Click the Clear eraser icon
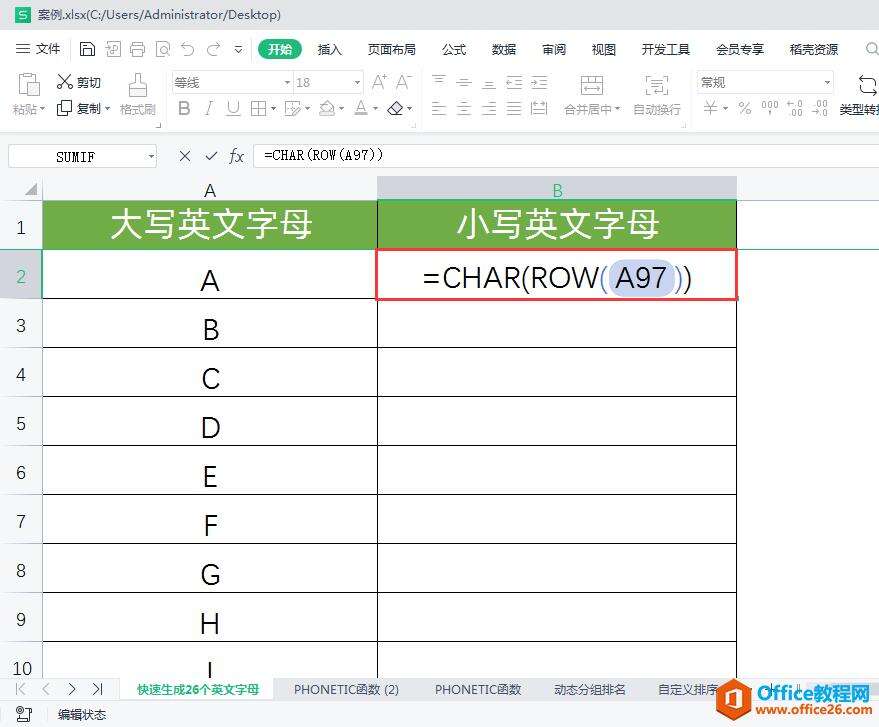This screenshot has width=879, height=727. tap(396, 108)
